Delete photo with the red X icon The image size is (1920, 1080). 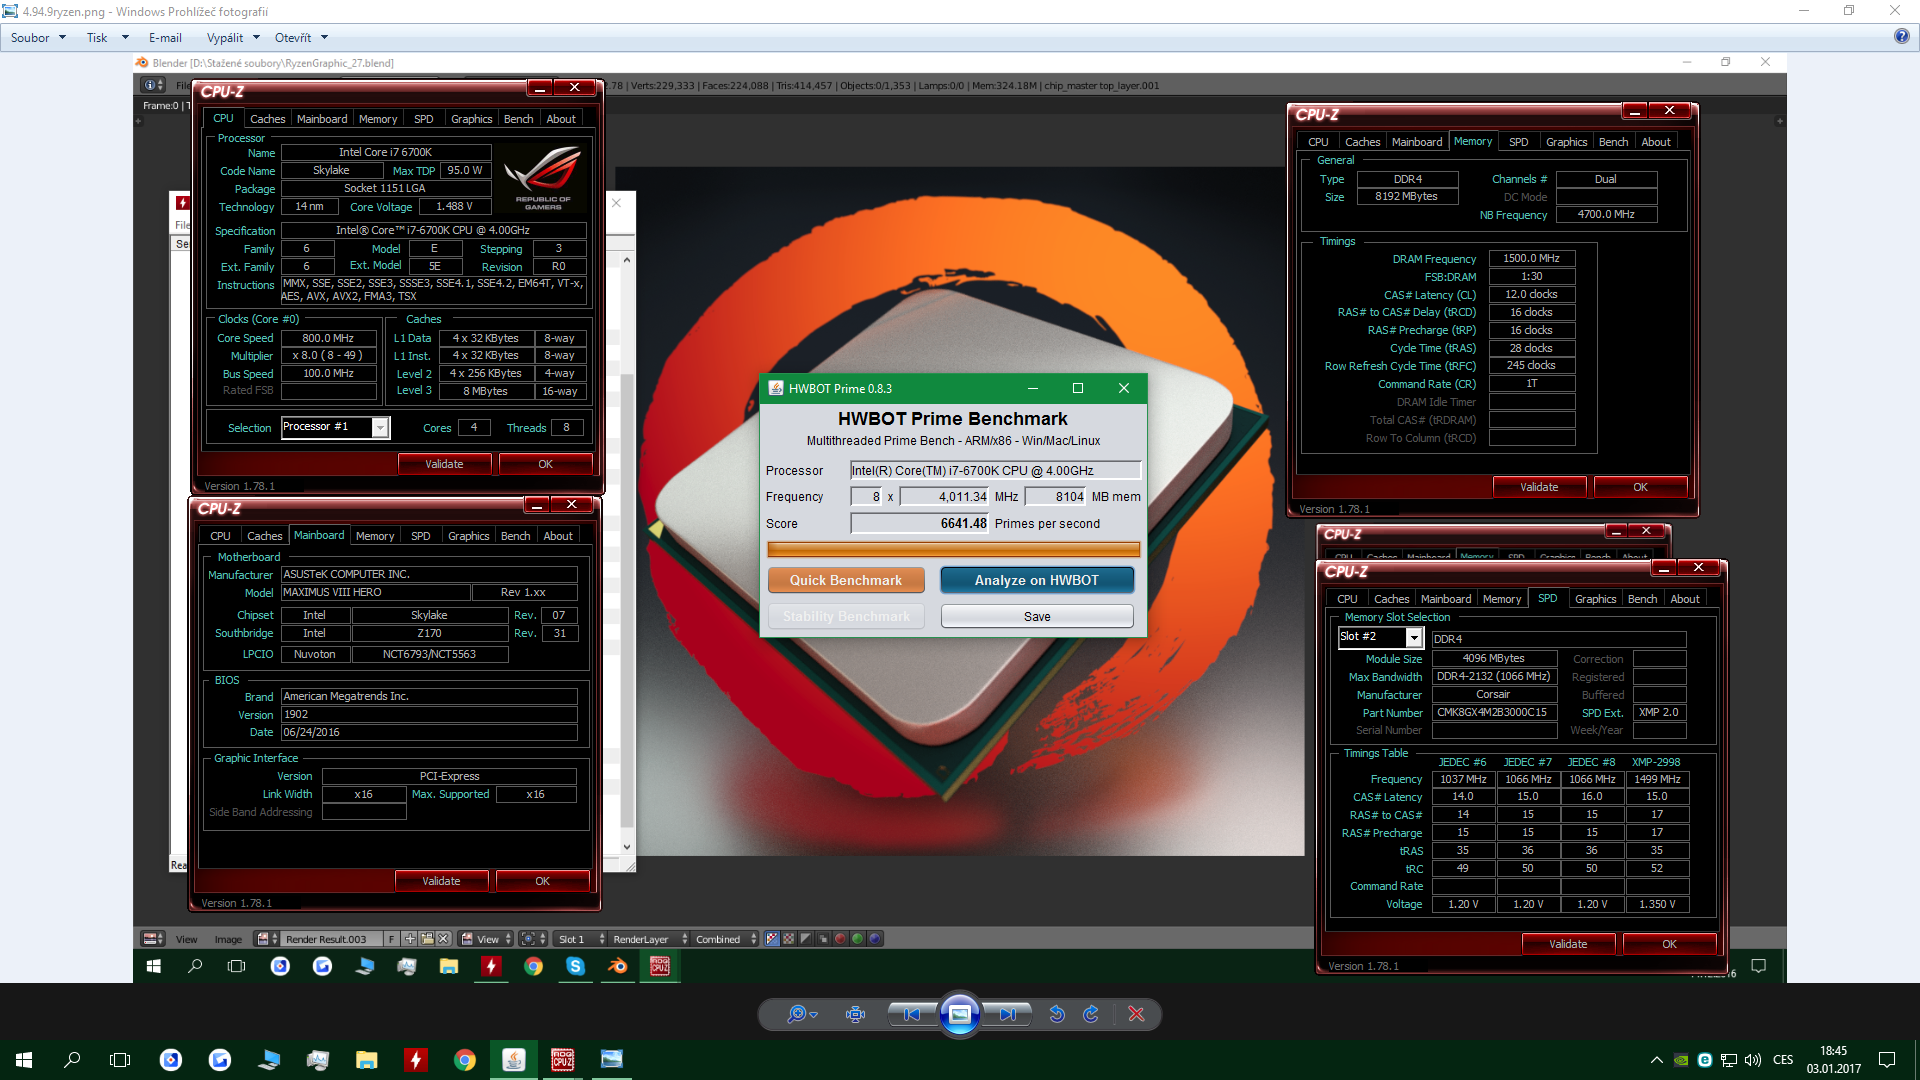click(x=1136, y=1014)
